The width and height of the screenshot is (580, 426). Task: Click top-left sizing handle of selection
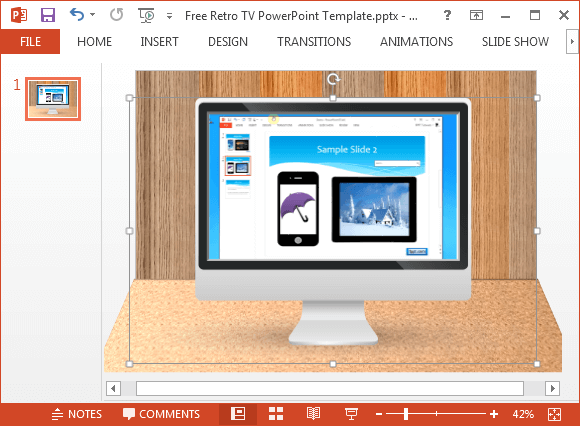point(129,98)
